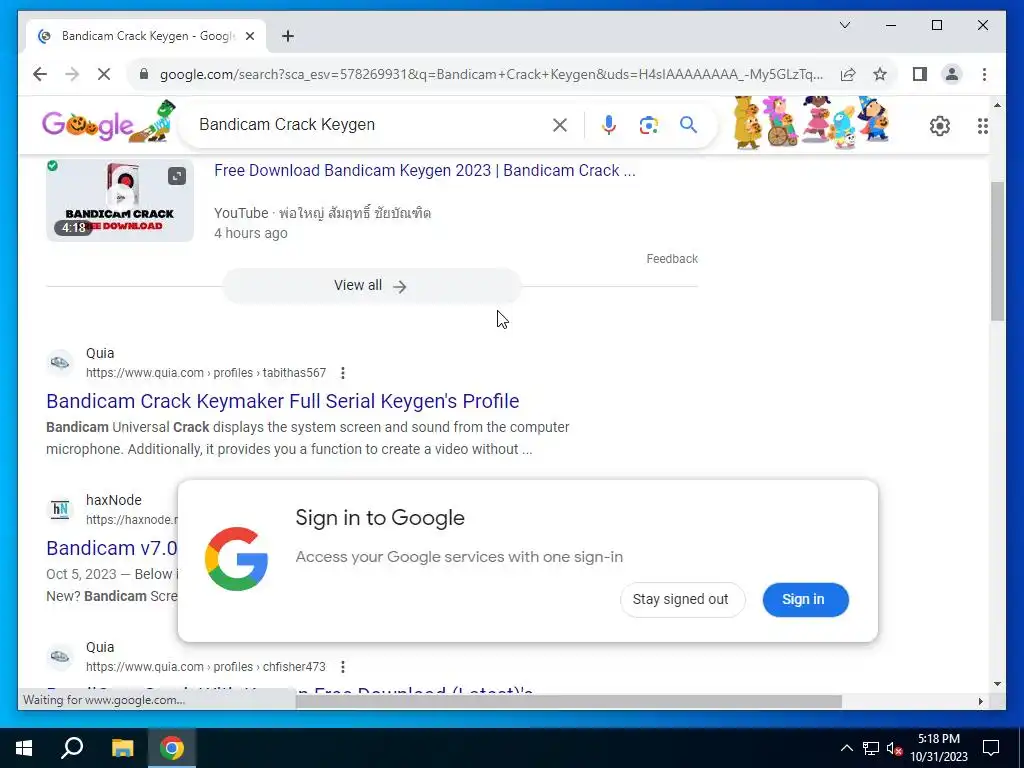Stop loading the page
Screen dimensions: 1024x768
tap(104, 74)
